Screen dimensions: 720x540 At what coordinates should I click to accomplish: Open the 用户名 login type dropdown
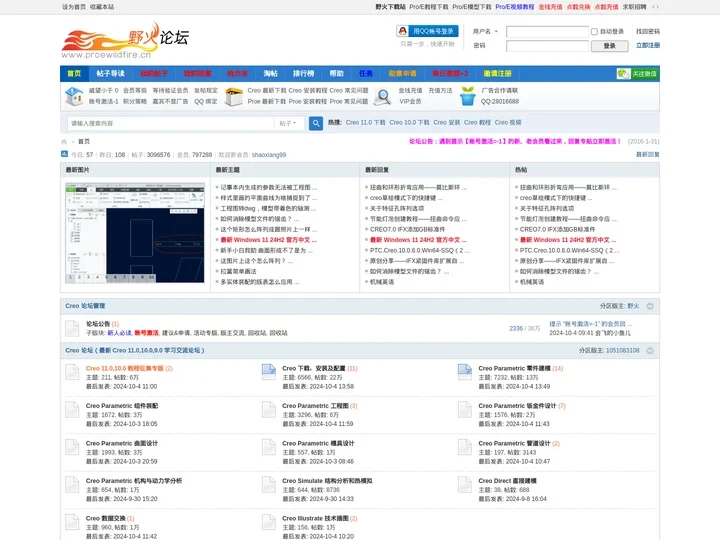(x=485, y=32)
